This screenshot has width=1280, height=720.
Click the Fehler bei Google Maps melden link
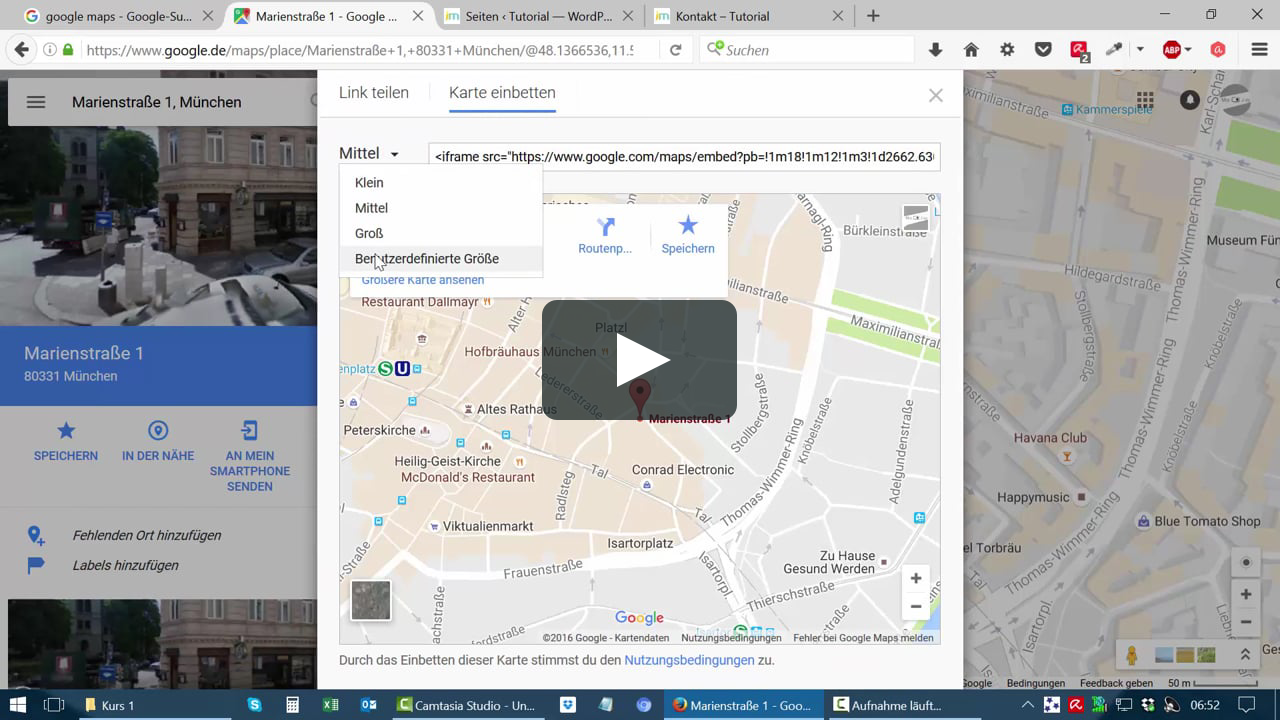(x=863, y=638)
